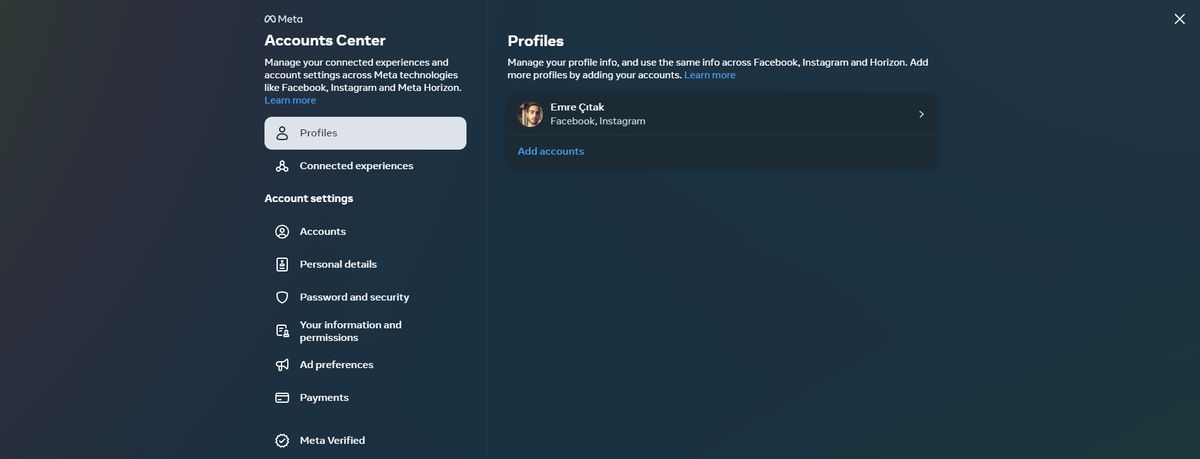The width and height of the screenshot is (1200, 459).
Task: Open the Profiles menu item
Action: (365, 133)
